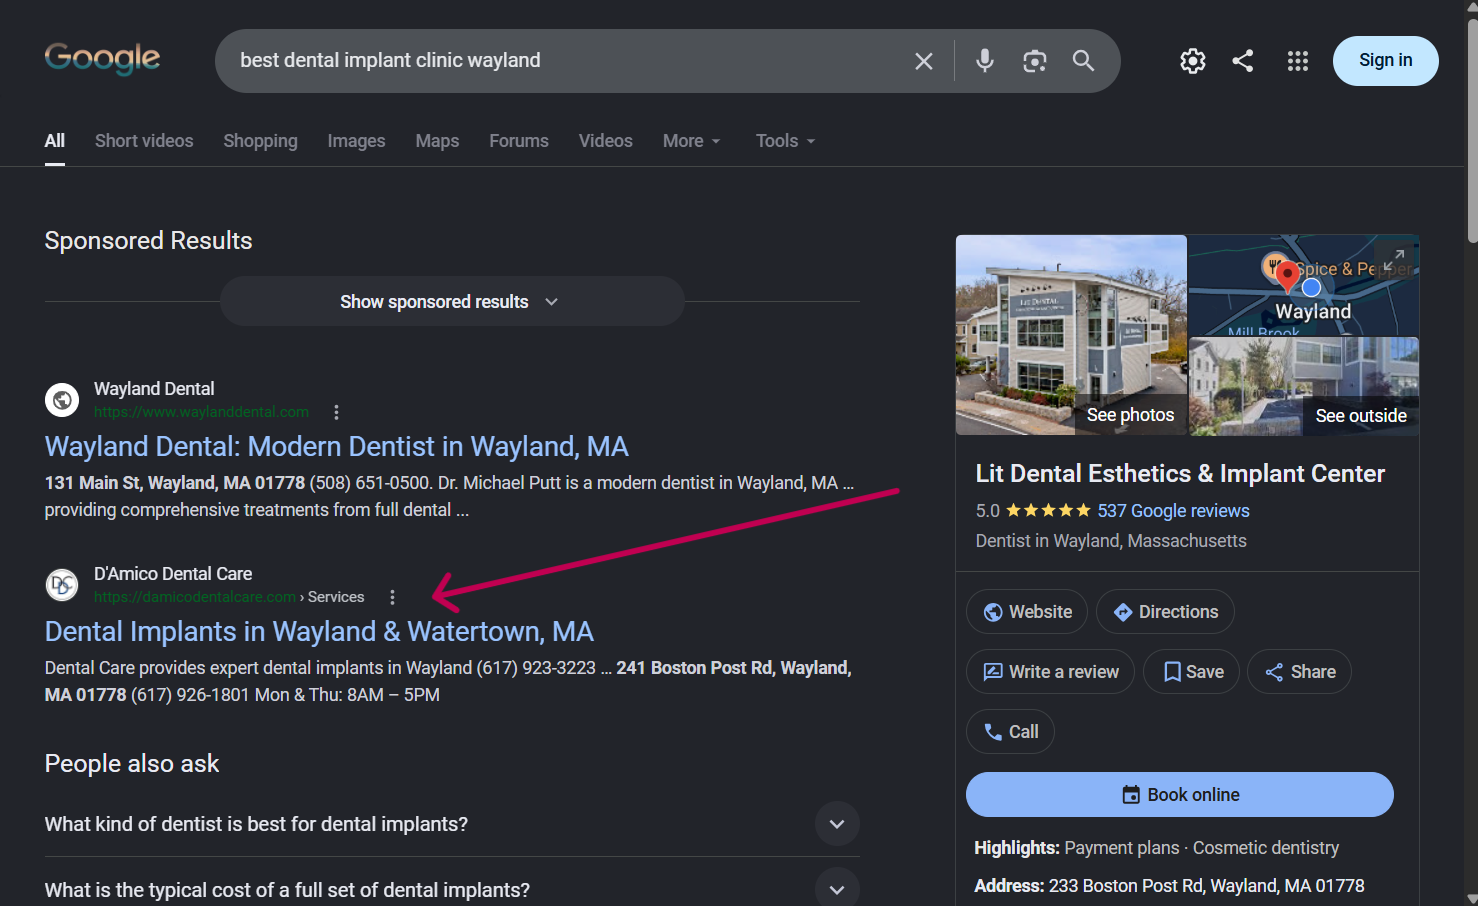
Task: Click the 'D'Amico Dental Care' site name
Action: coord(173,574)
